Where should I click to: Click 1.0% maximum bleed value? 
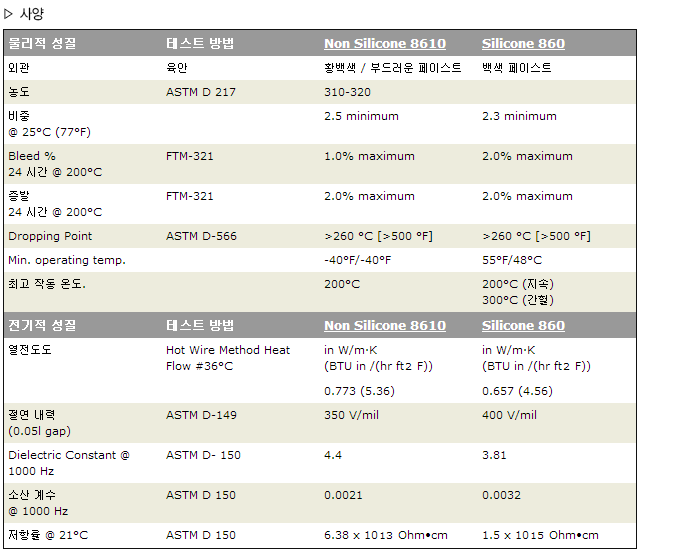(x=369, y=156)
